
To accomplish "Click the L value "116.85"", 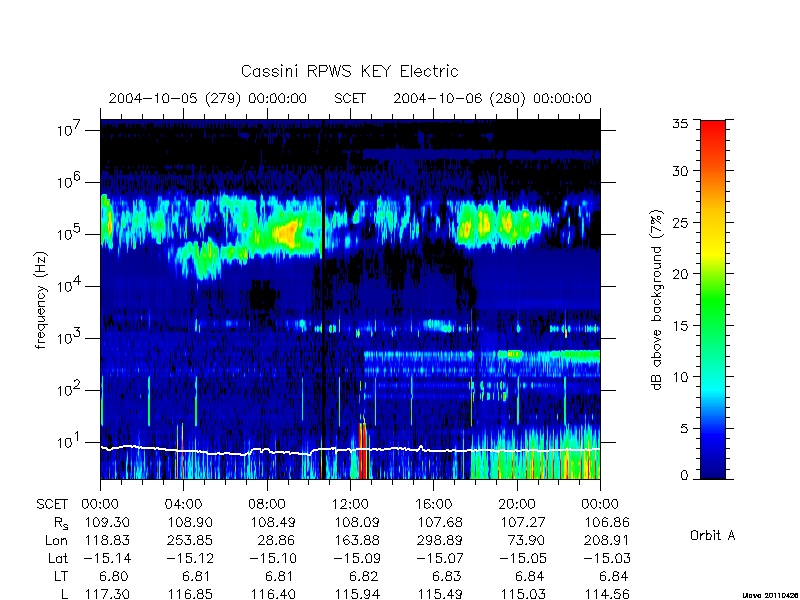I will click(x=190, y=594).
